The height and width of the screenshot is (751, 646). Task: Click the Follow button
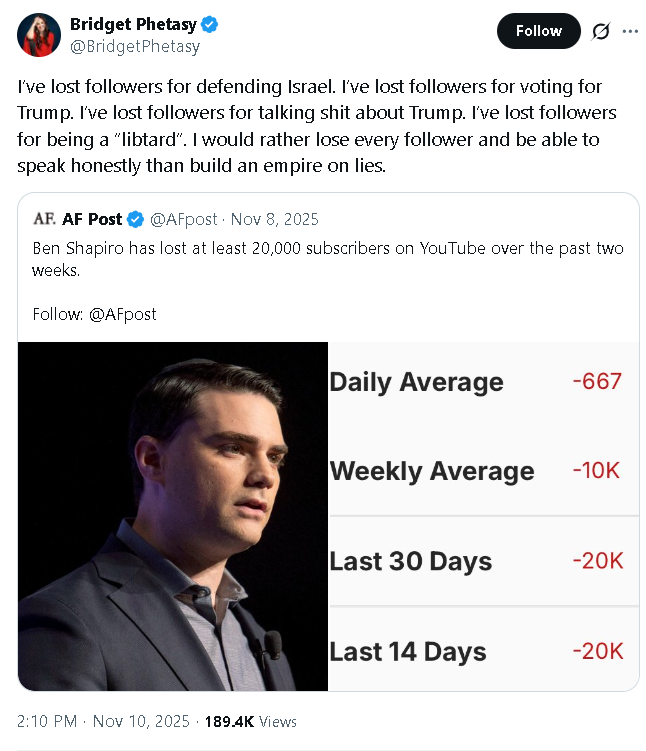pyautogui.click(x=538, y=31)
